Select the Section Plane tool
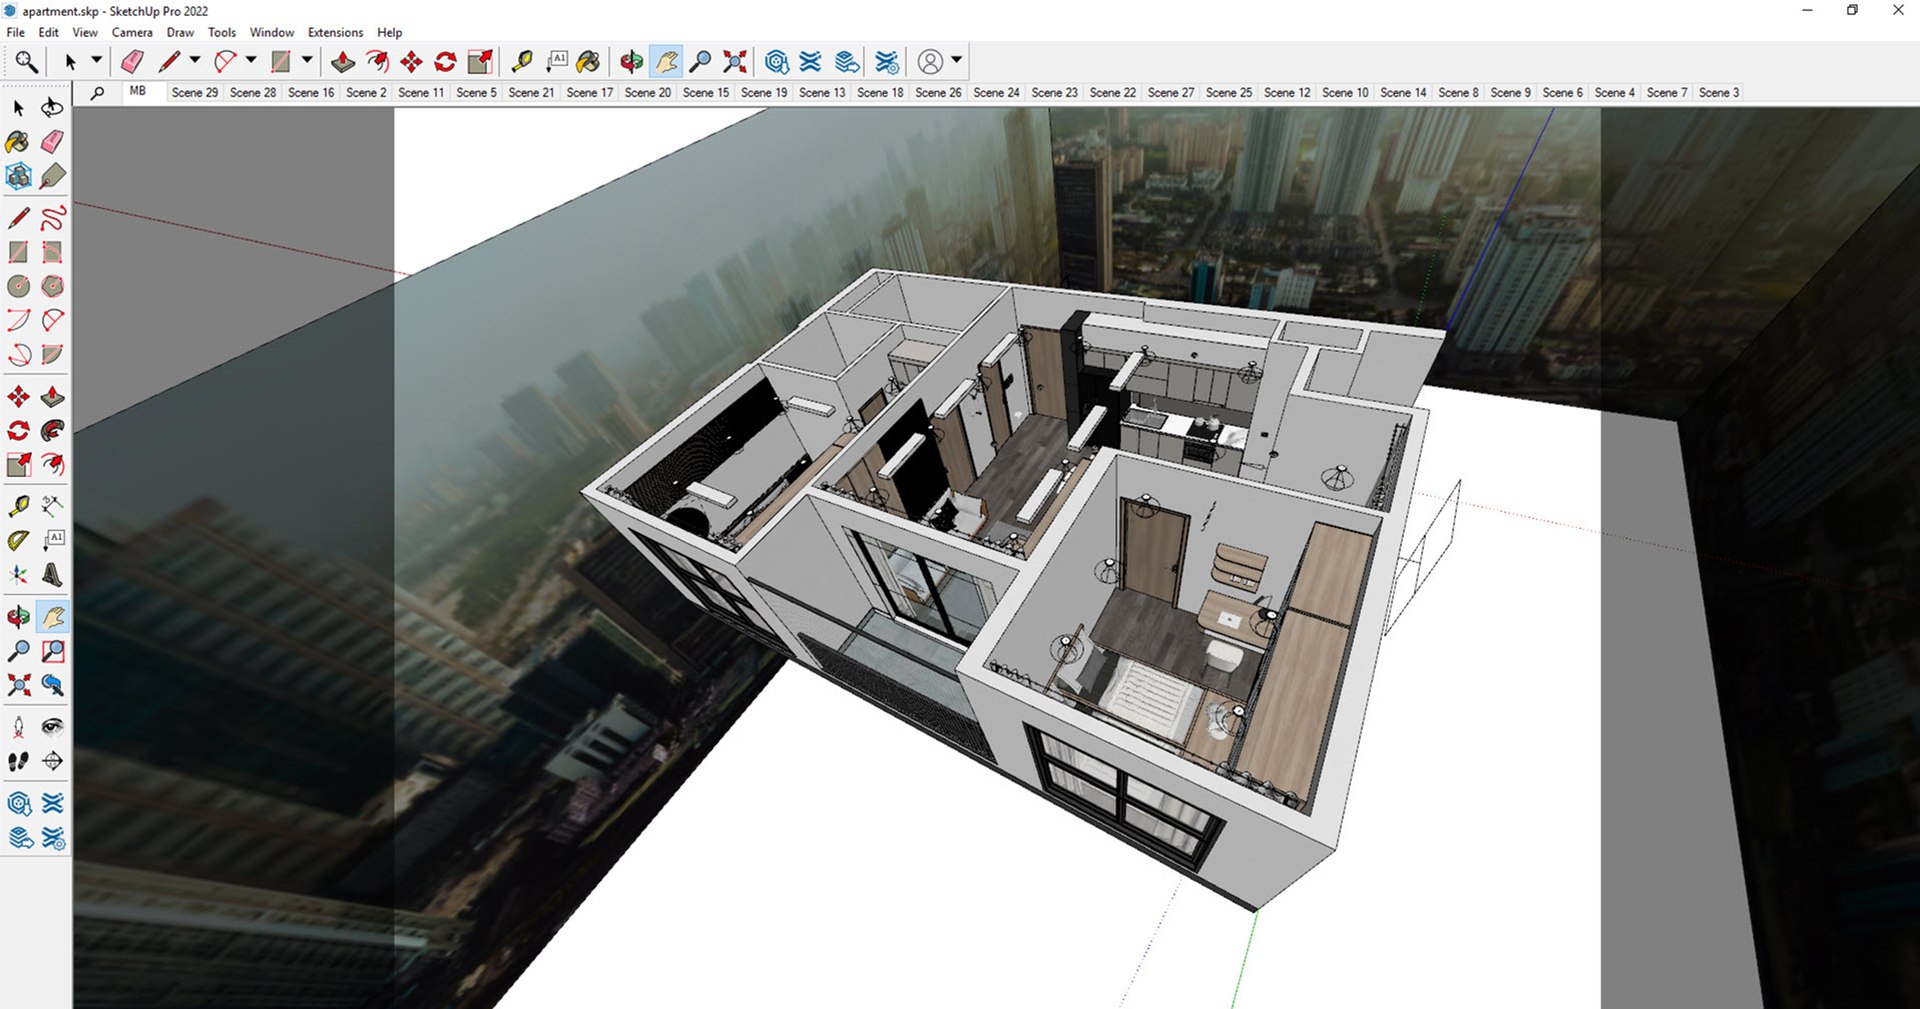This screenshot has width=1920, height=1009. pos(53,761)
